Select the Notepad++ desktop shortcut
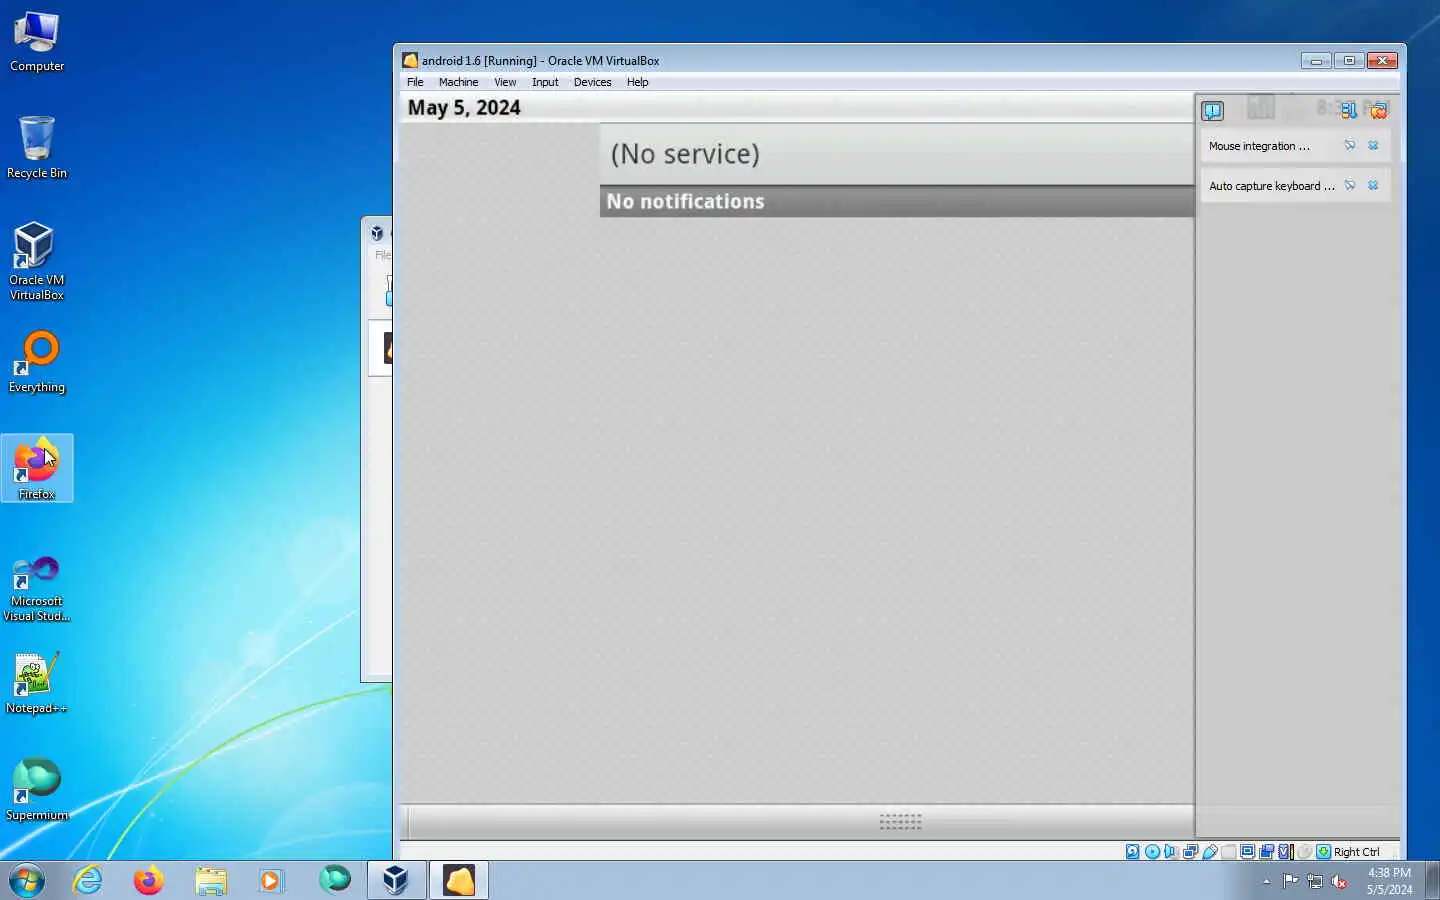The image size is (1440, 900). pyautogui.click(x=37, y=683)
